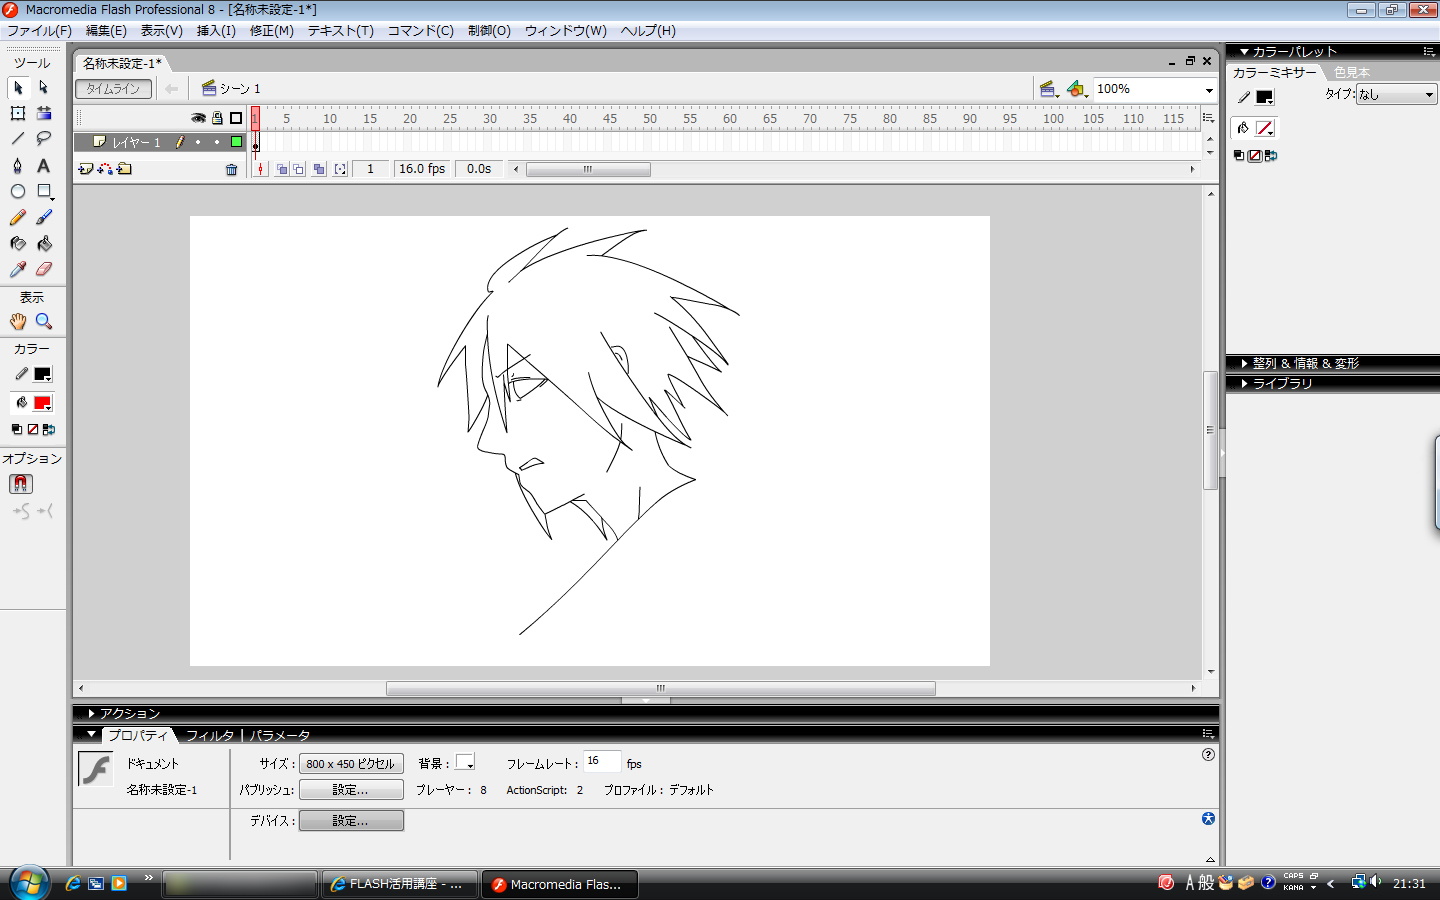This screenshot has width=1440, height=900.
Task: Choose the Paint Bucket tool
Action: point(44,243)
